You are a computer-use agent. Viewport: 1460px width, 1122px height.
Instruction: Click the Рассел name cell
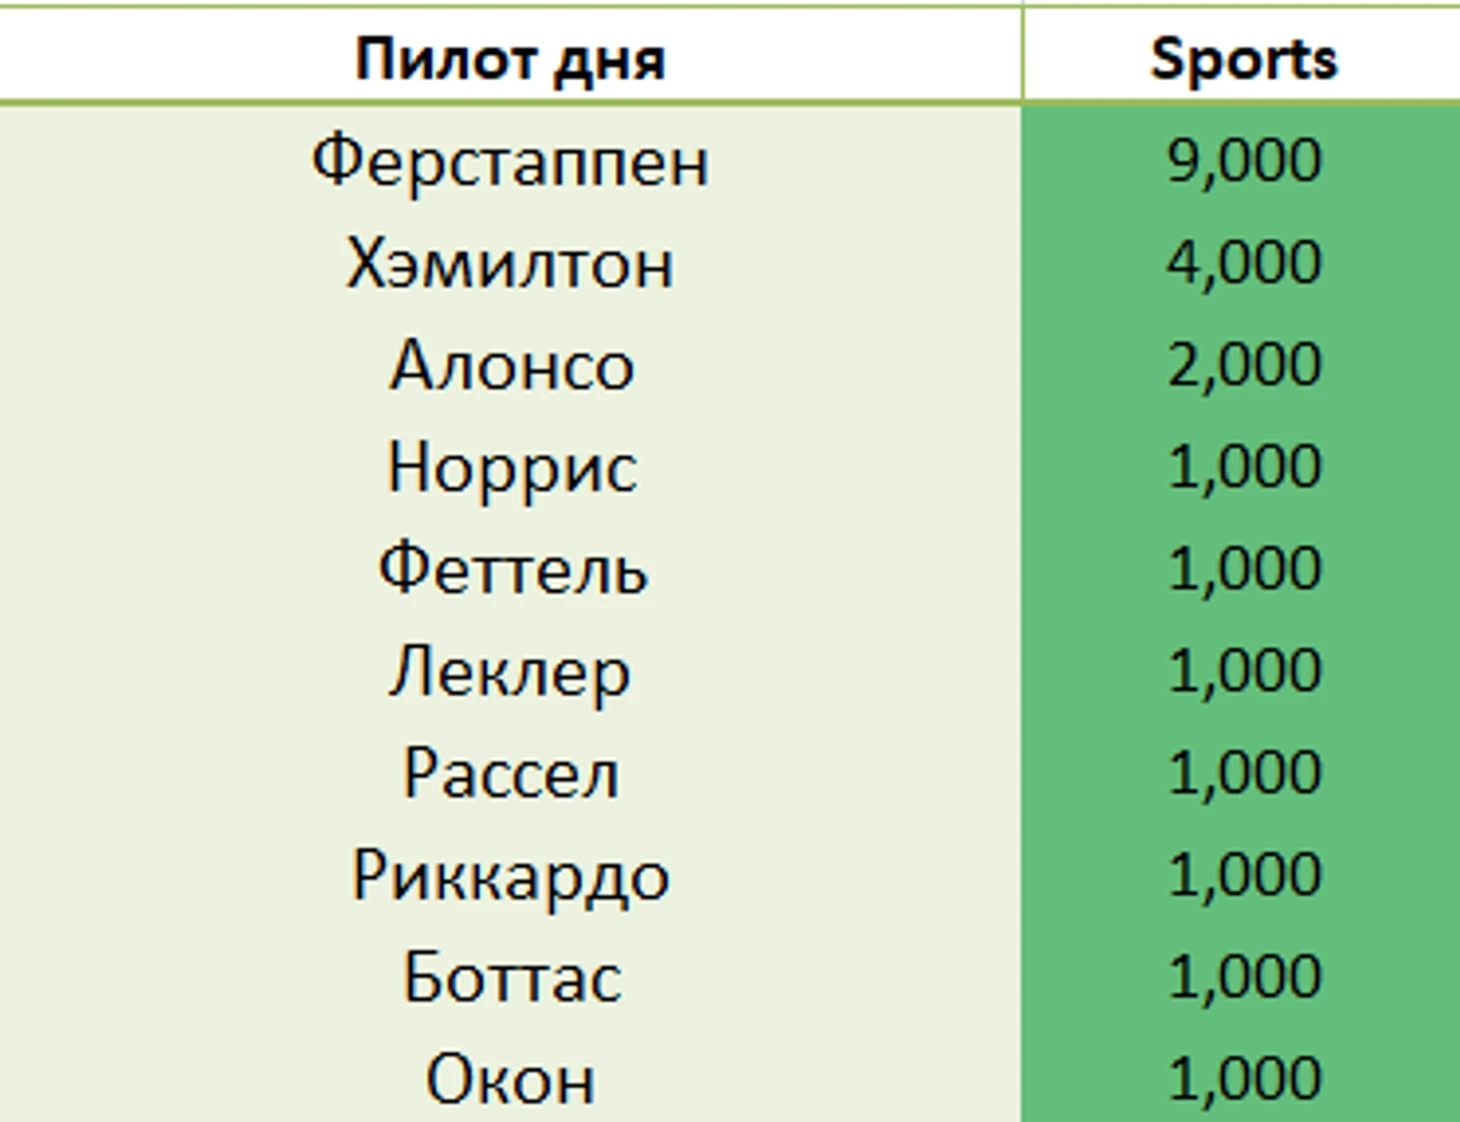[x=510, y=773]
